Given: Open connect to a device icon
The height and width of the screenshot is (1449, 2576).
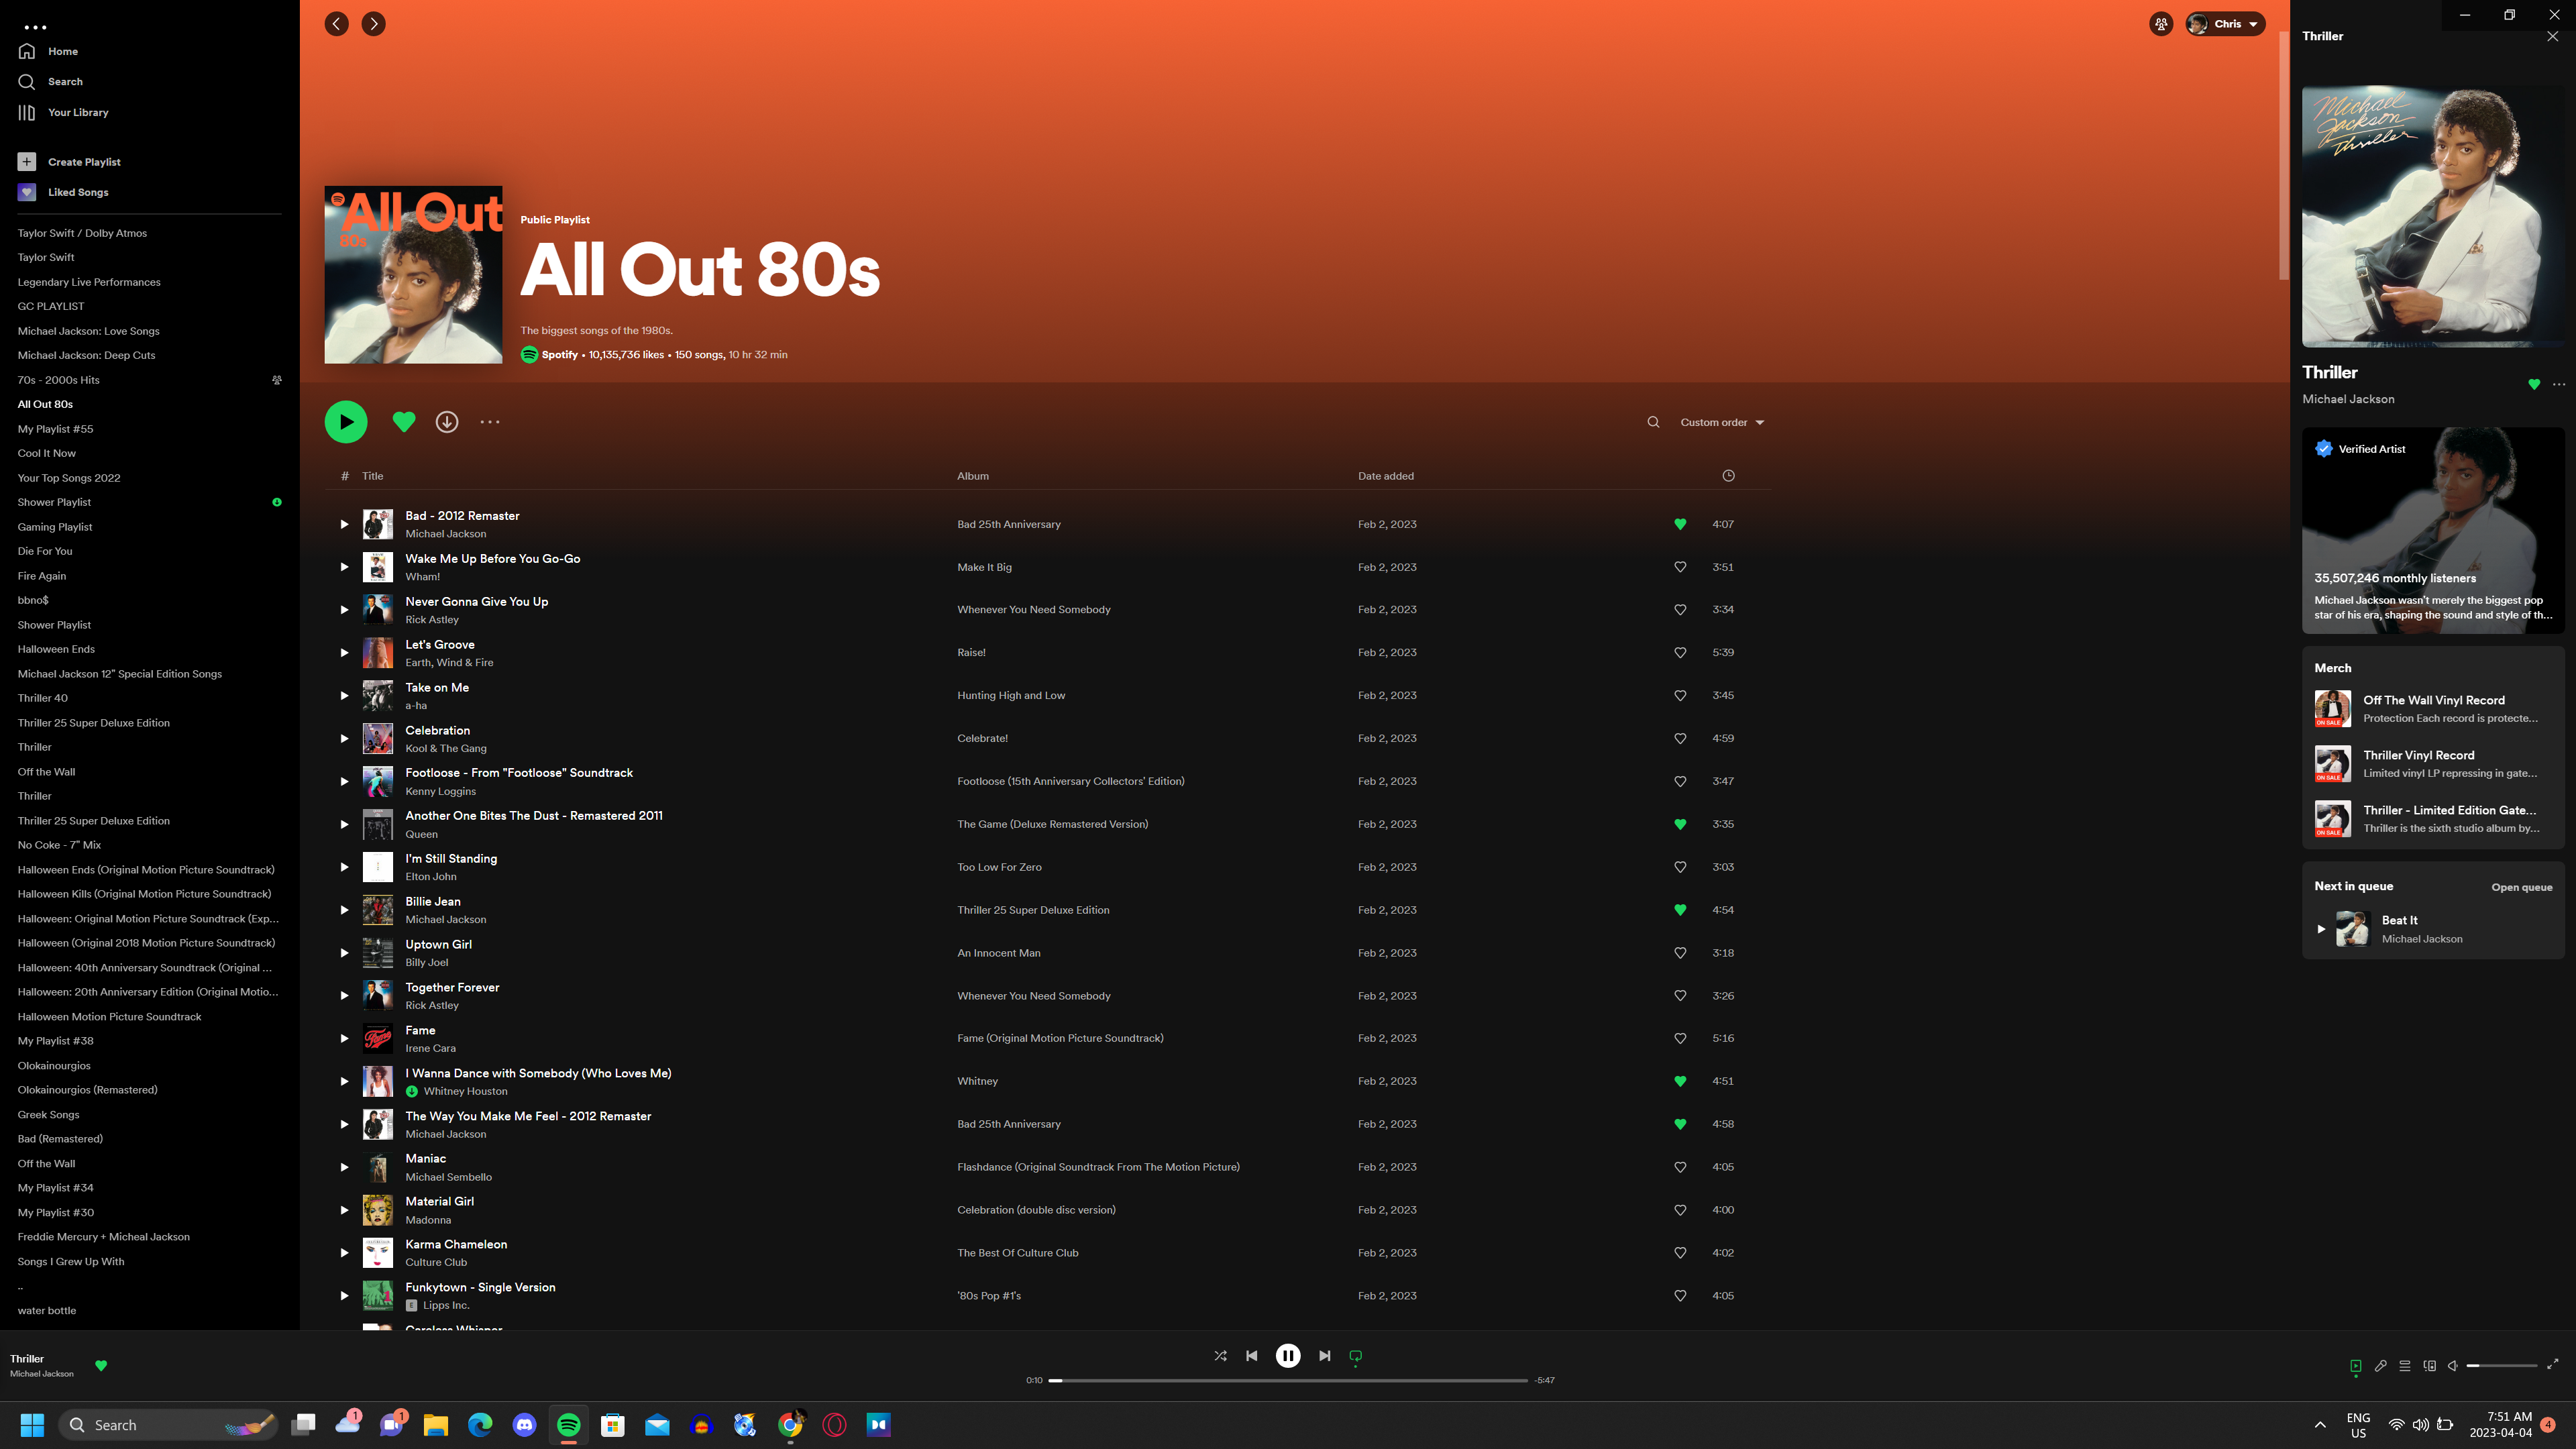Looking at the screenshot, I should (x=2429, y=1365).
